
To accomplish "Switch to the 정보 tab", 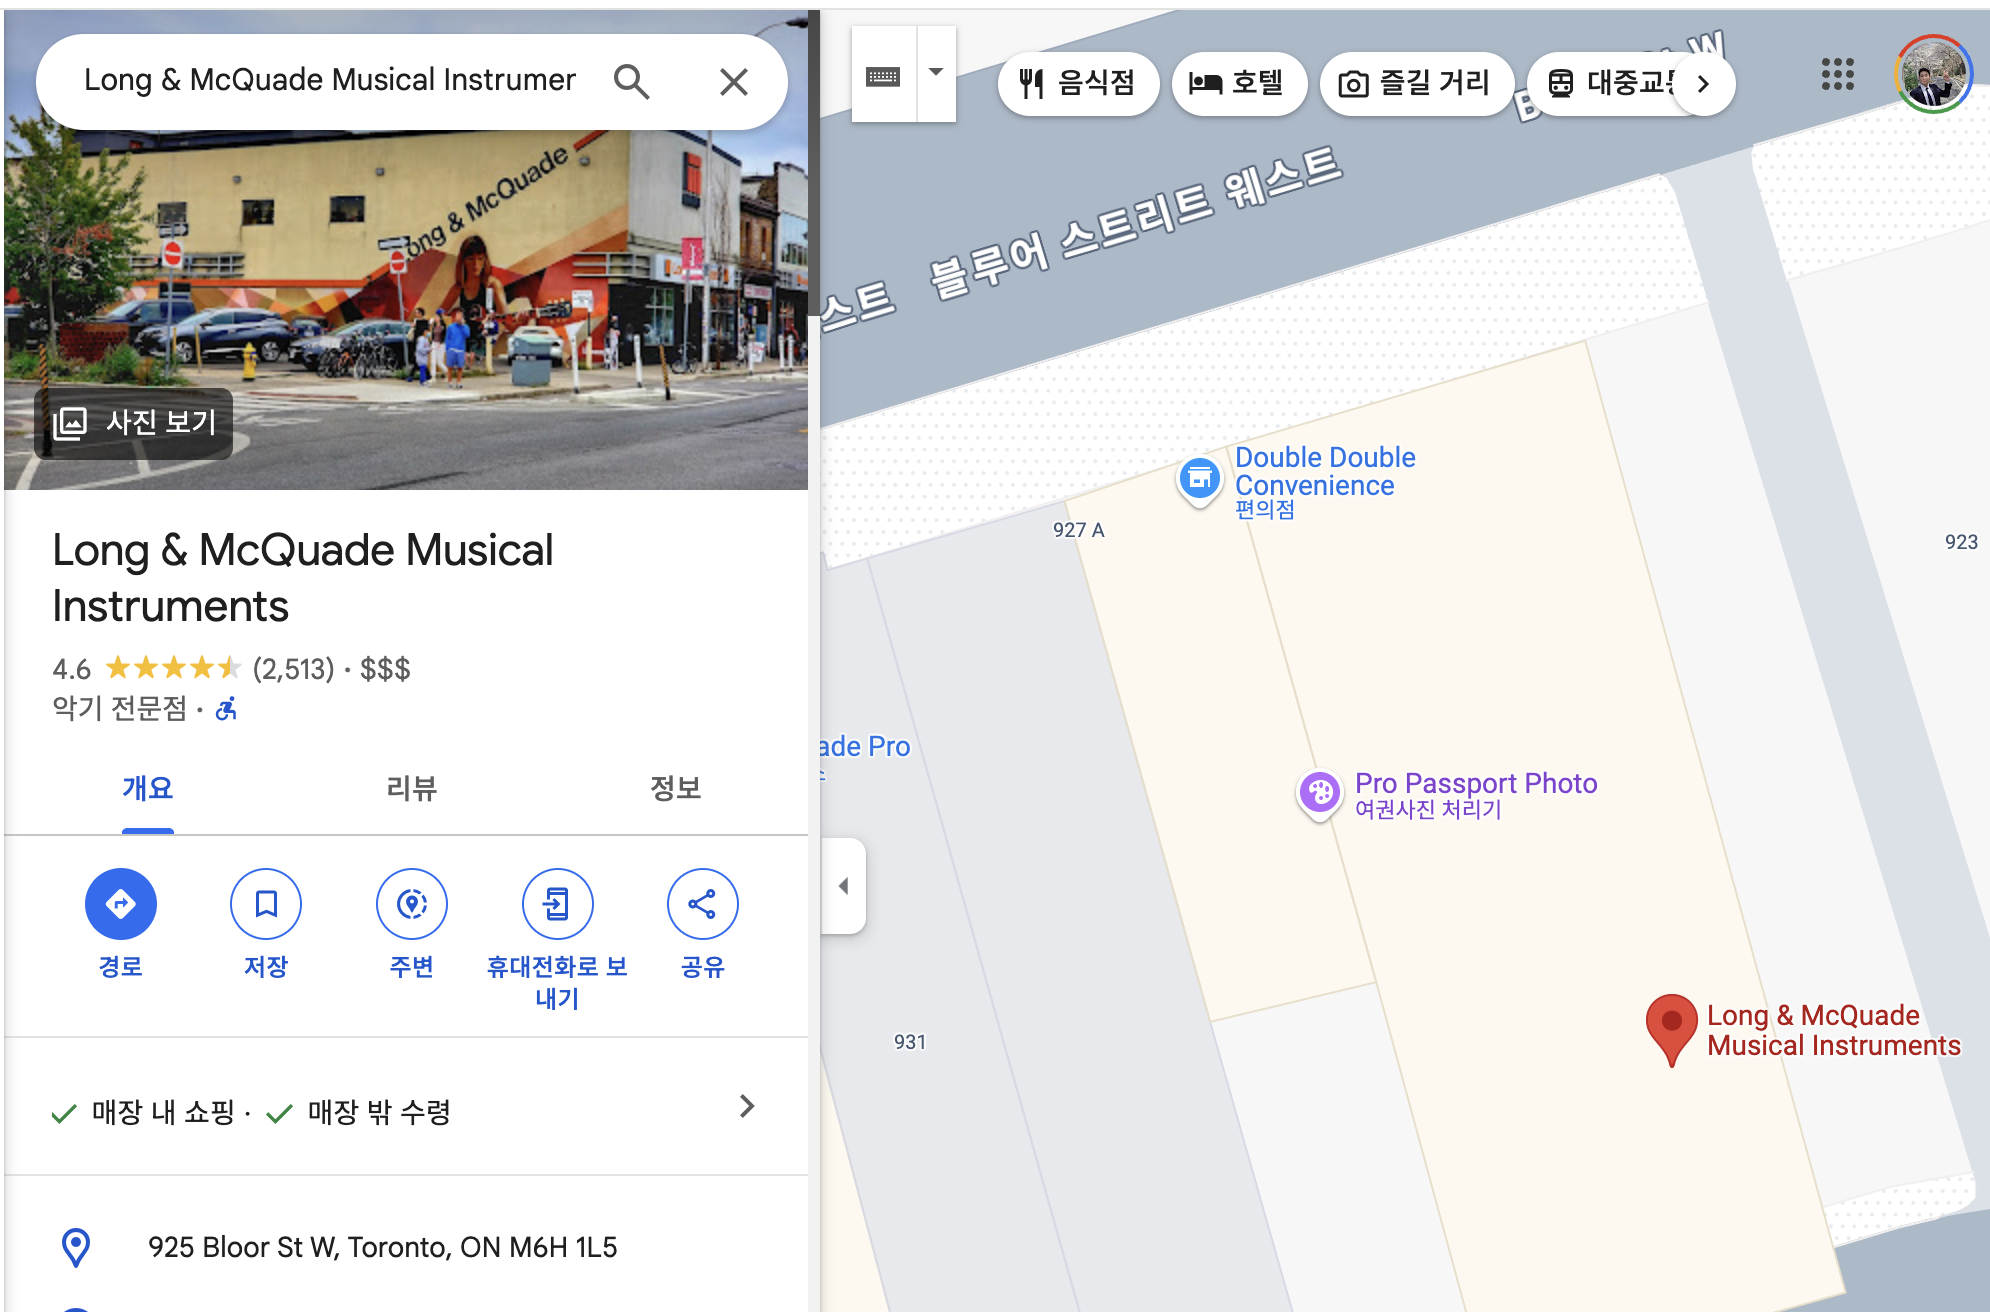I will (675, 788).
